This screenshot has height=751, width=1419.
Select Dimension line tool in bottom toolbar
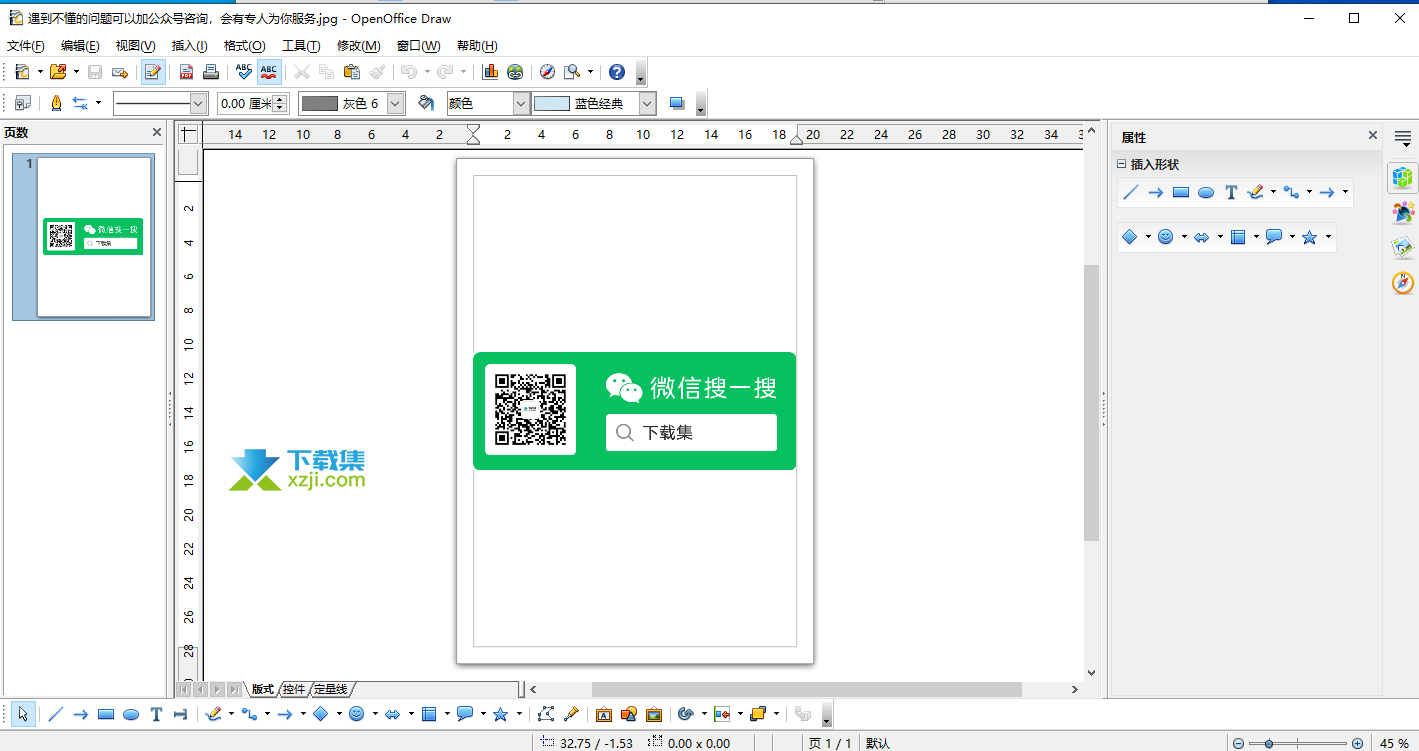click(x=181, y=714)
